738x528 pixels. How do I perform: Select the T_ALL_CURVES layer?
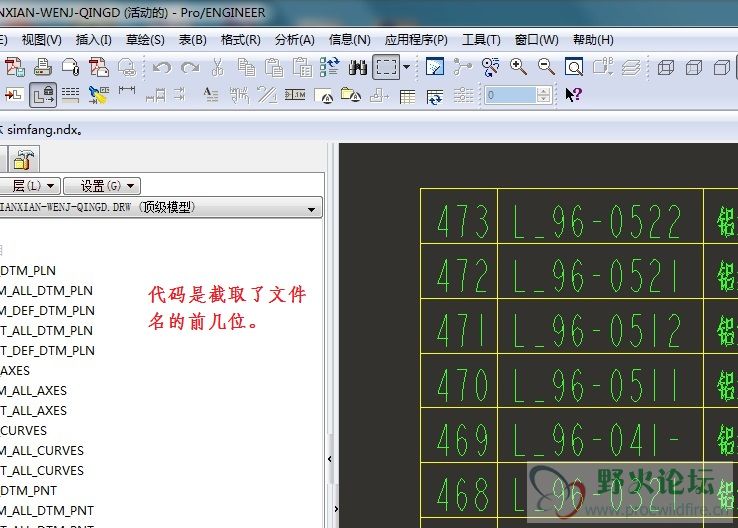point(41,471)
